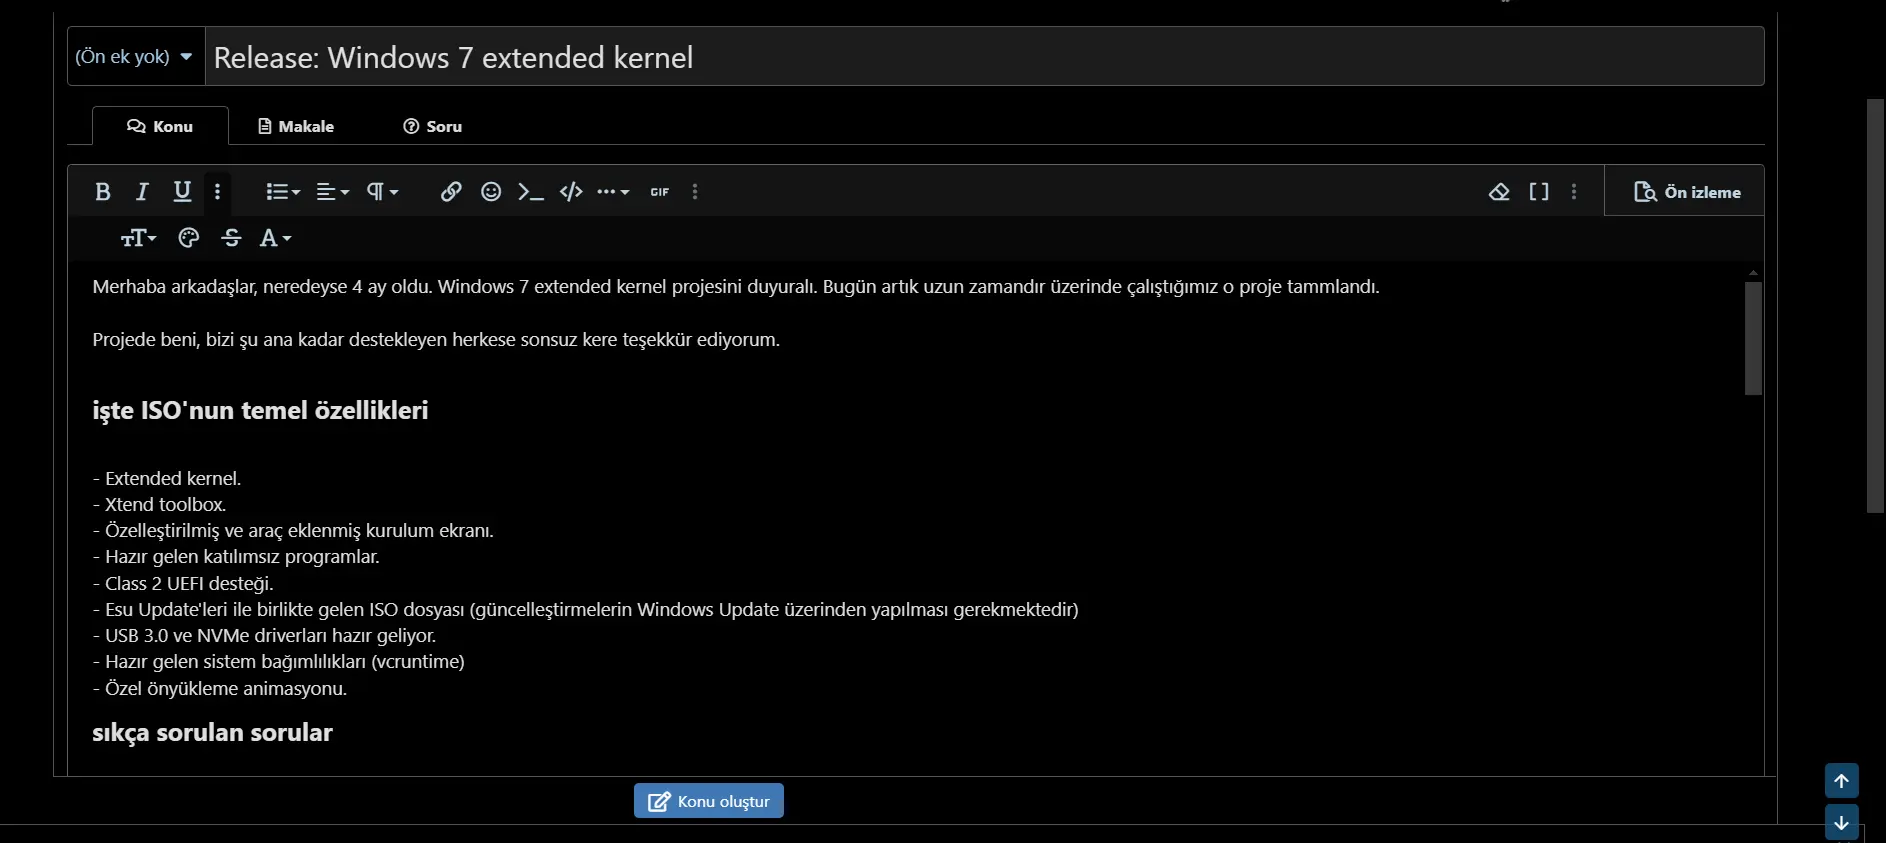Open the text alignment dropdown
This screenshot has width=1886, height=843.
(x=333, y=192)
